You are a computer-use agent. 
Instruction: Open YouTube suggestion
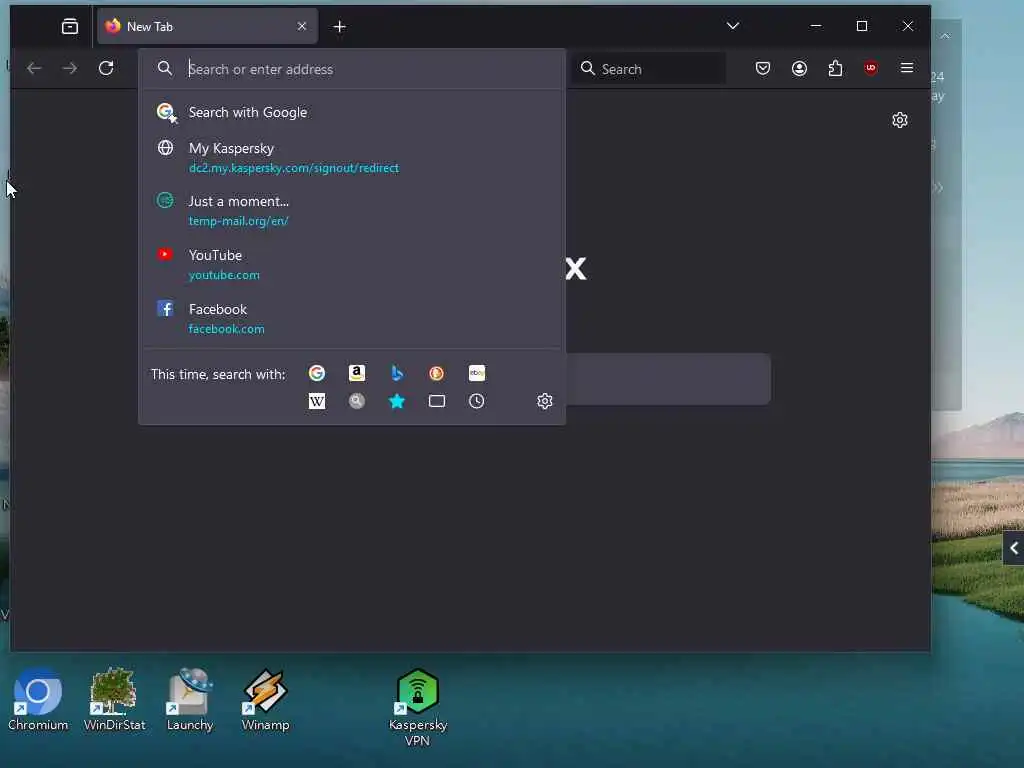click(352, 264)
